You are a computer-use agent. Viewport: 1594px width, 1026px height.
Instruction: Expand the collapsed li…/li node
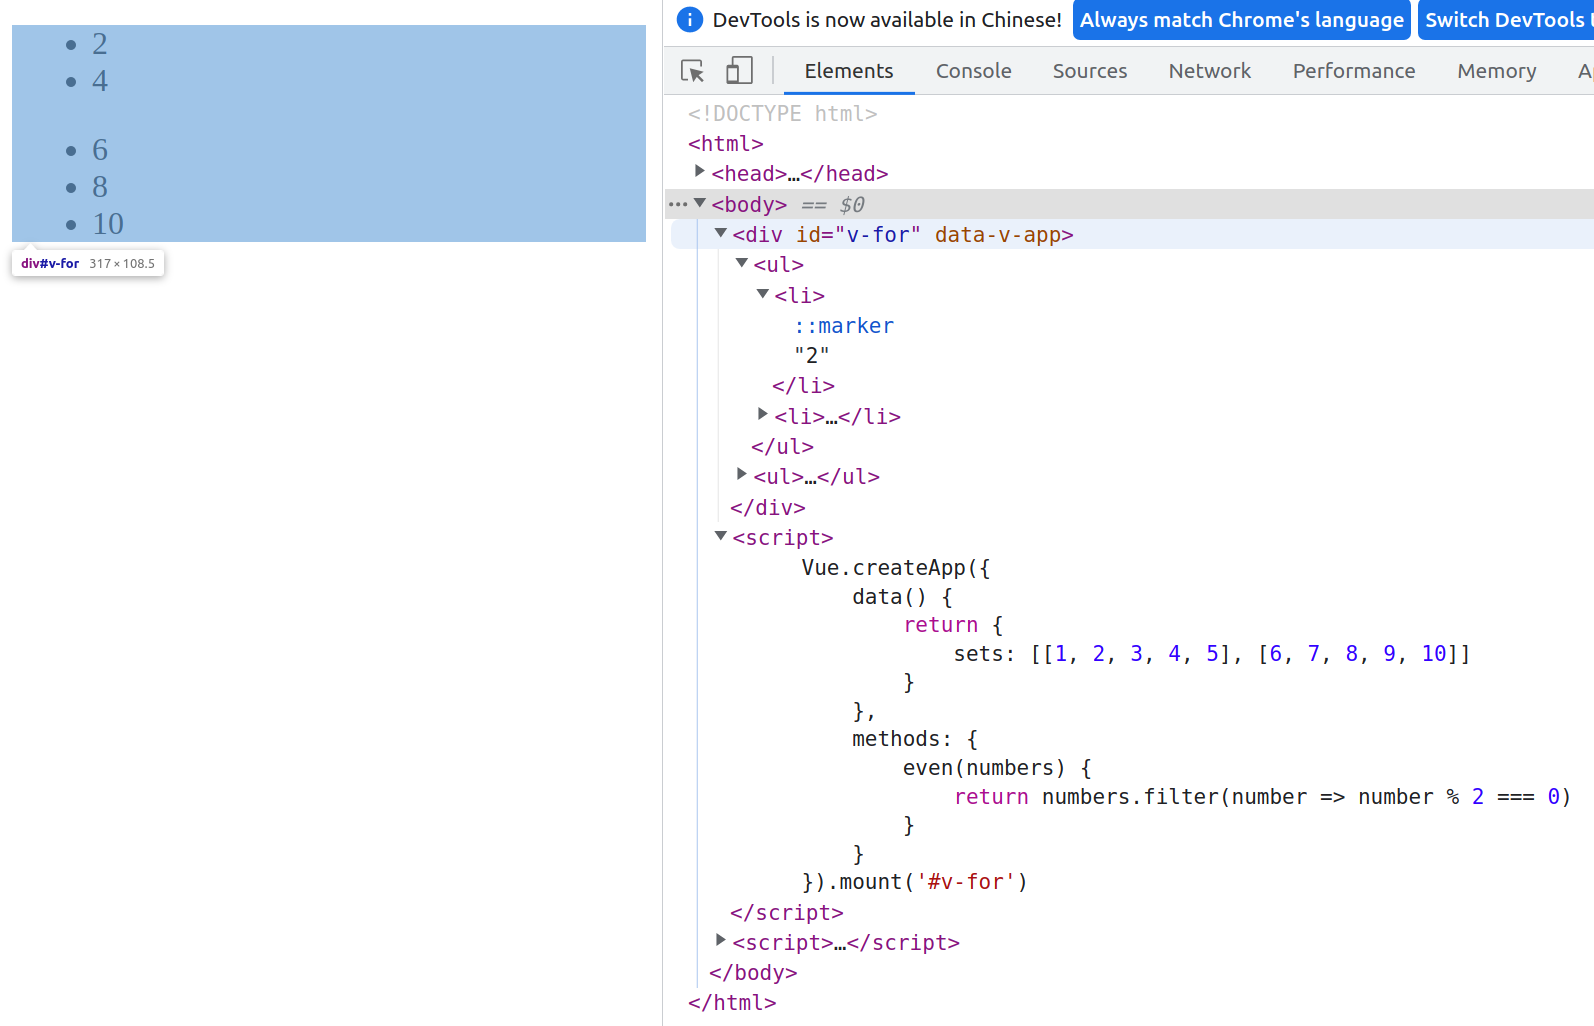click(762, 414)
